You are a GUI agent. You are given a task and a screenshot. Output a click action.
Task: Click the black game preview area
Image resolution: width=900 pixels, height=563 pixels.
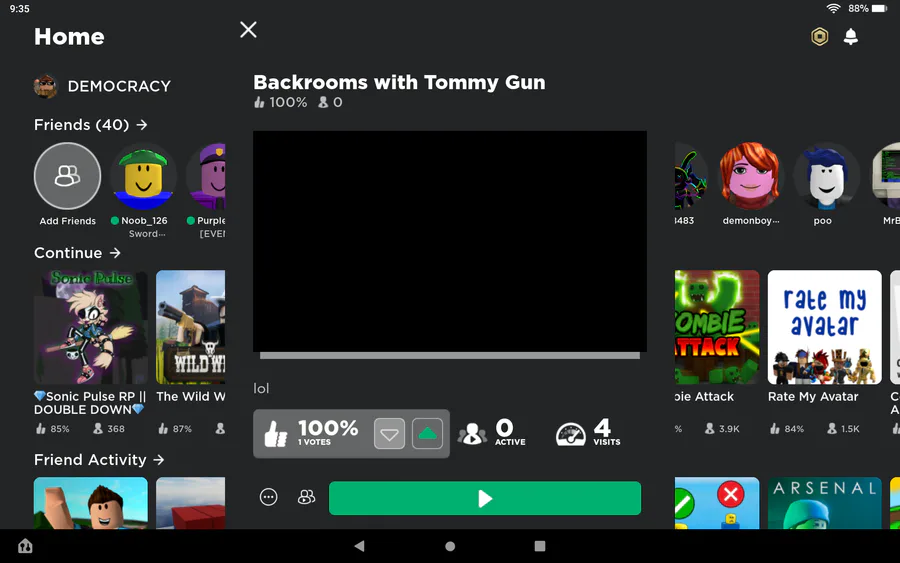tap(449, 241)
